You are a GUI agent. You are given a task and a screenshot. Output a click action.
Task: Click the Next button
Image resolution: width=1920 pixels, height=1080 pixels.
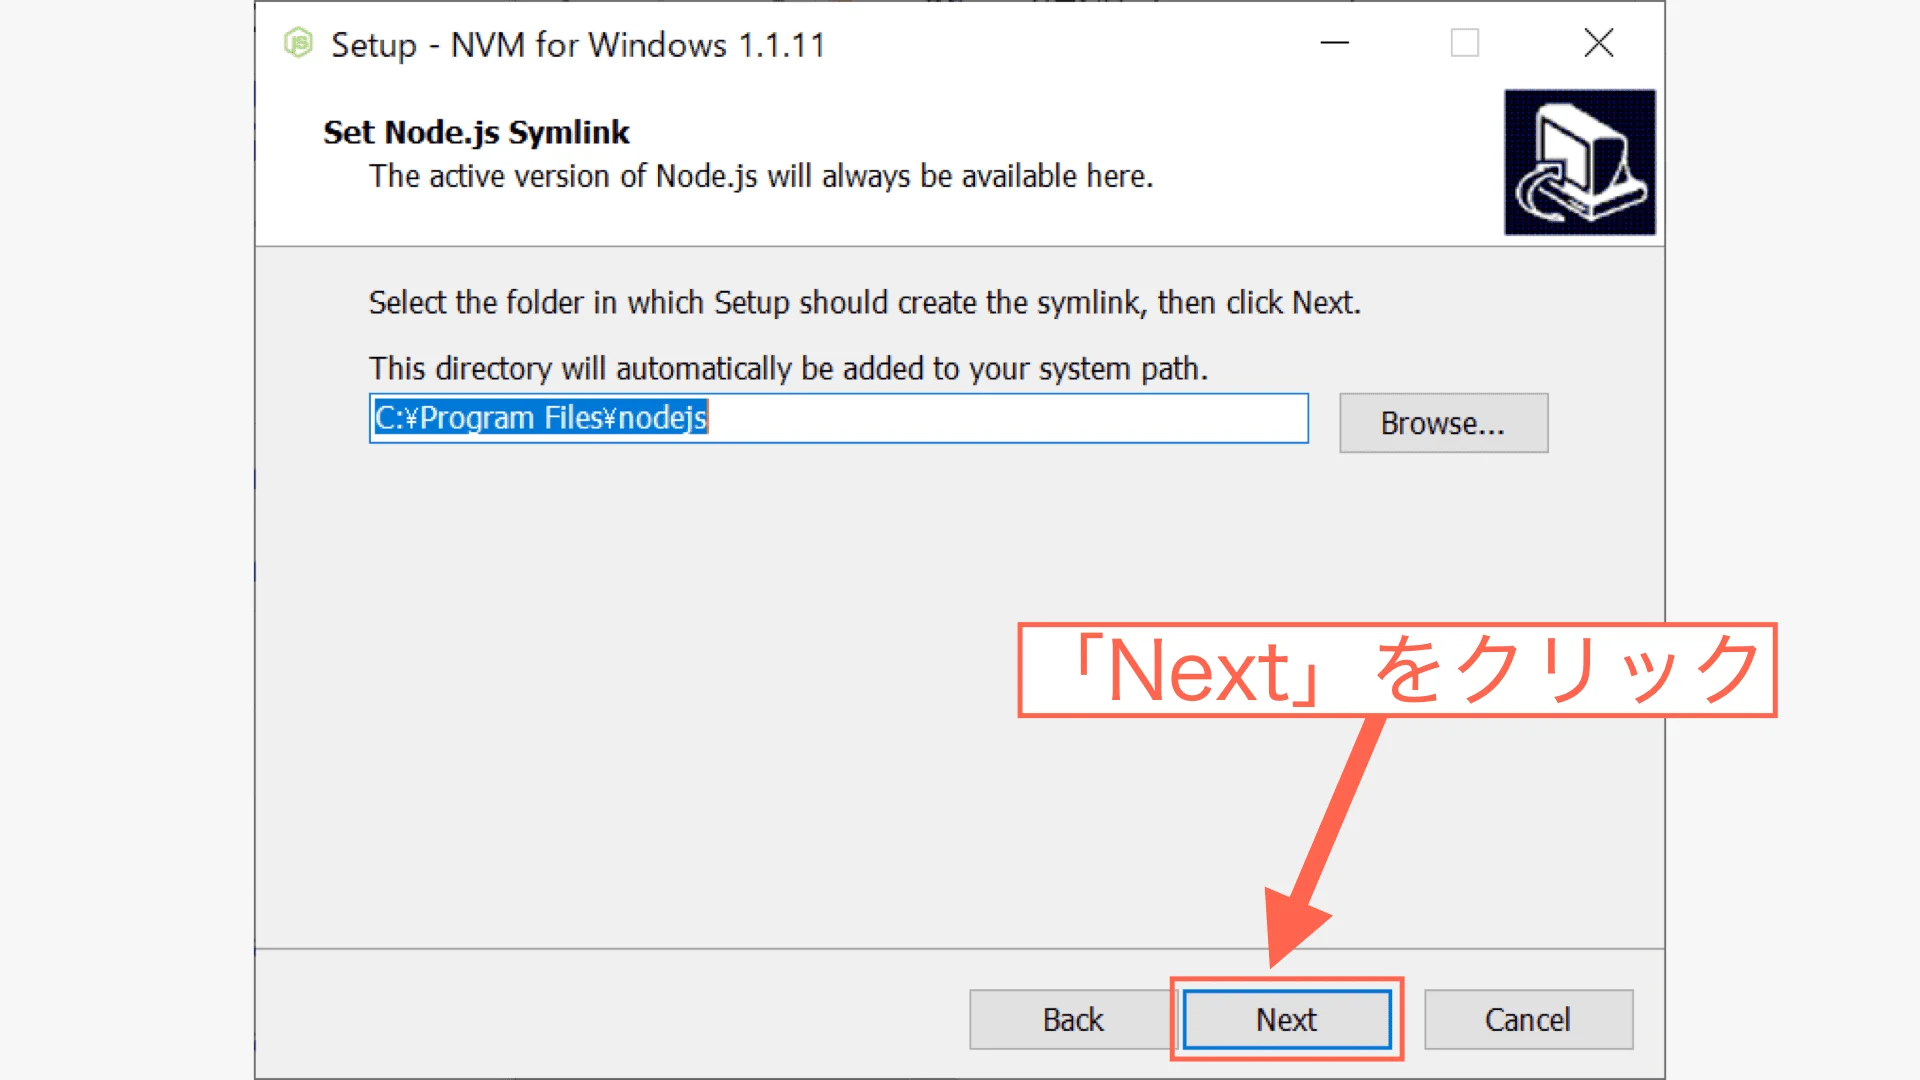[1286, 1019]
